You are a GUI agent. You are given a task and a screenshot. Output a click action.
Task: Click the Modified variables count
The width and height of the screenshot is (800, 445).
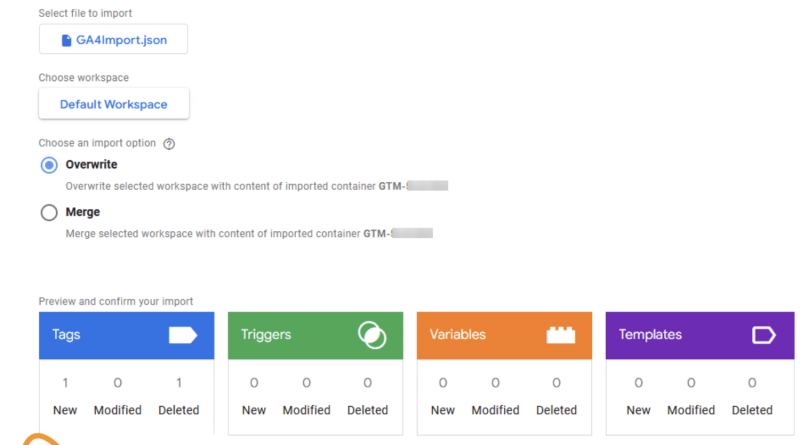click(495, 383)
